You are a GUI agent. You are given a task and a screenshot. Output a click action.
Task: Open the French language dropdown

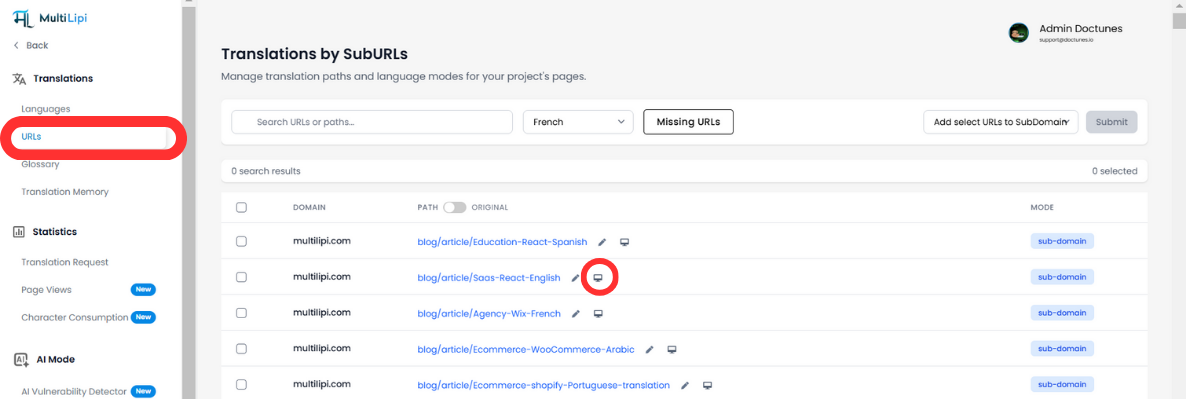578,122
